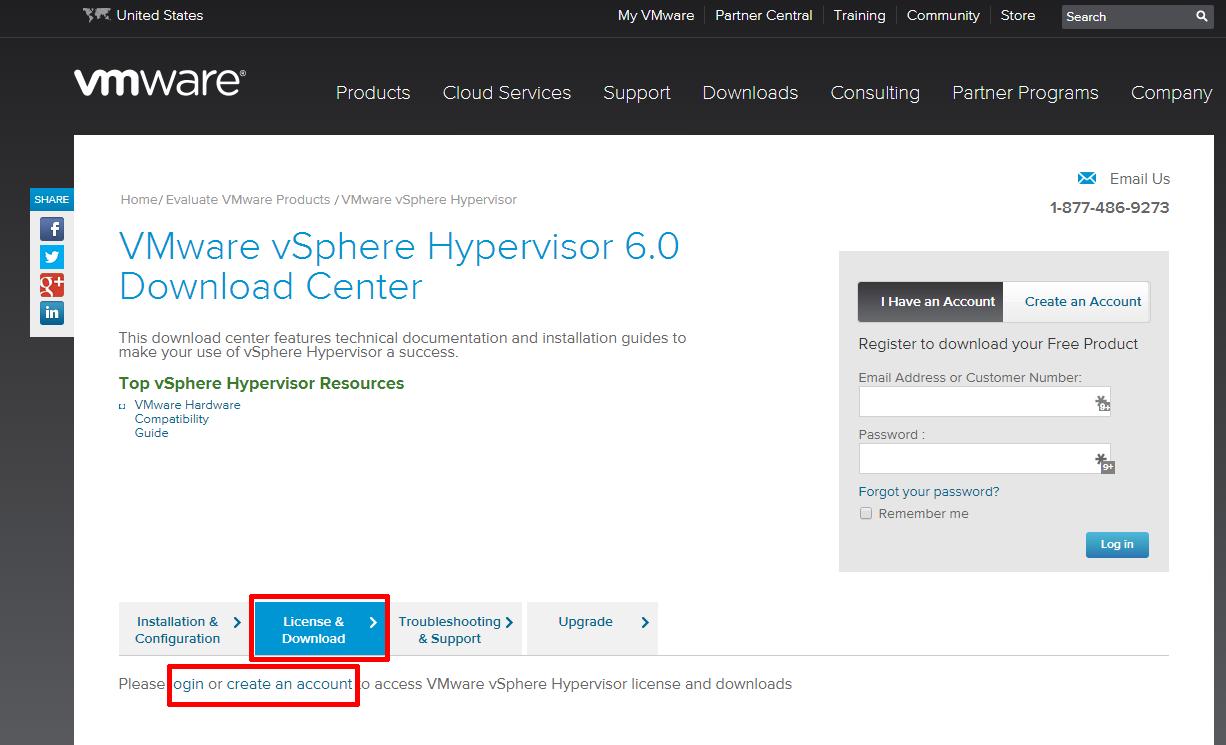Image resolution: width=1226 pixels, height=745 pixels.
Task: Click the search magnifier icon
Action: [x=1202, y=16]
